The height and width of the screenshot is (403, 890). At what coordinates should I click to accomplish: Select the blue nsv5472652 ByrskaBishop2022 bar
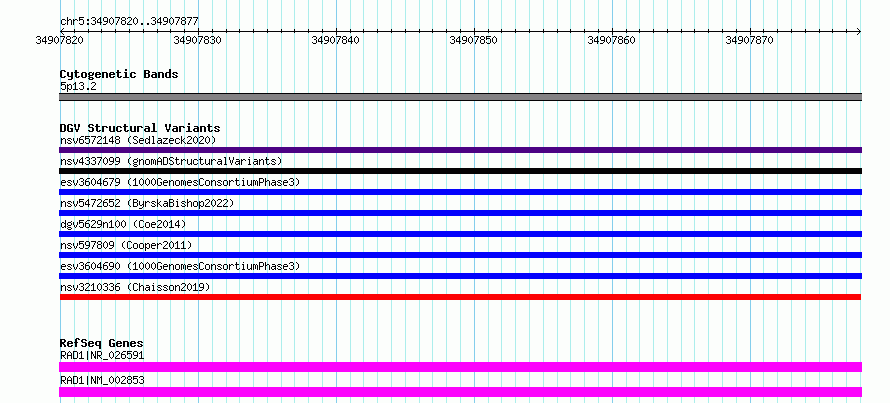(x=460, y=213)
